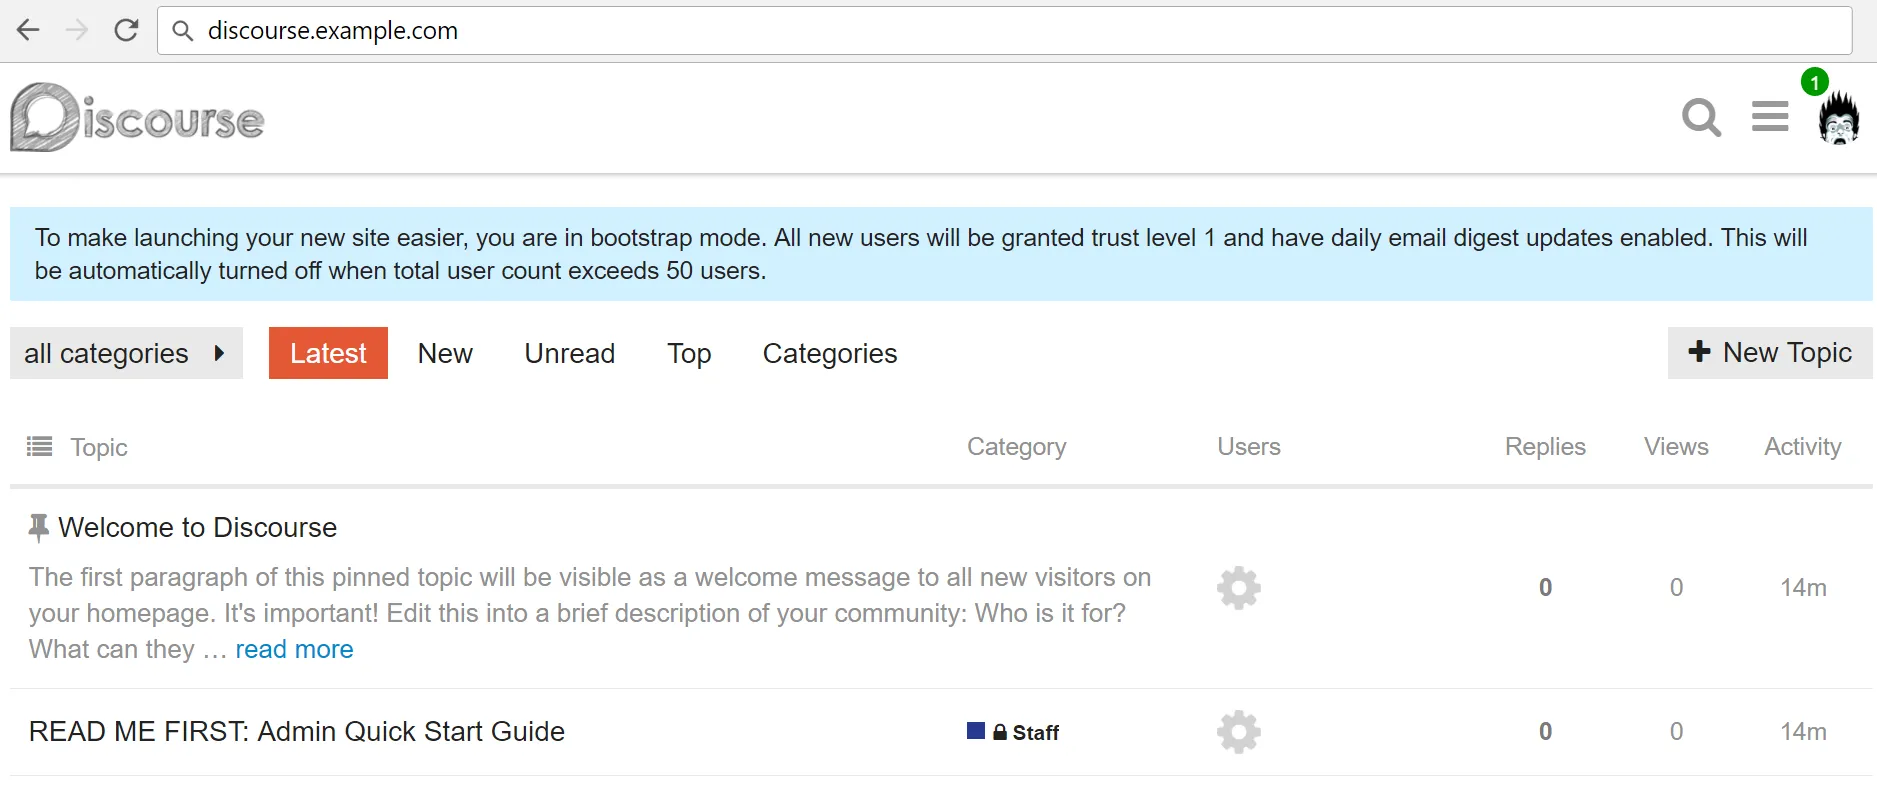Click the gear avatar in Welcome to Discourse row
The image size is (1877, 785).
point(1238,588)
